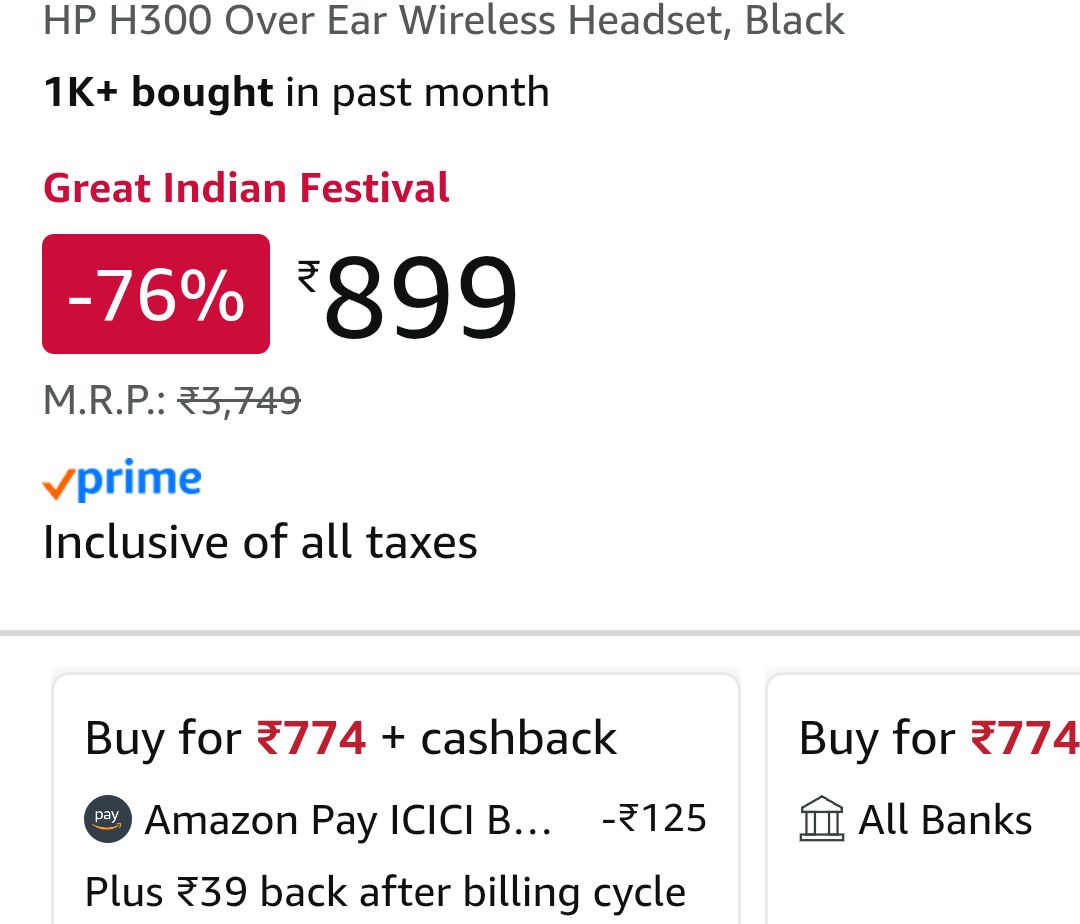Tap the -76% discount badge
This screenshot has height=924, width=1080.
coord(156,294)
